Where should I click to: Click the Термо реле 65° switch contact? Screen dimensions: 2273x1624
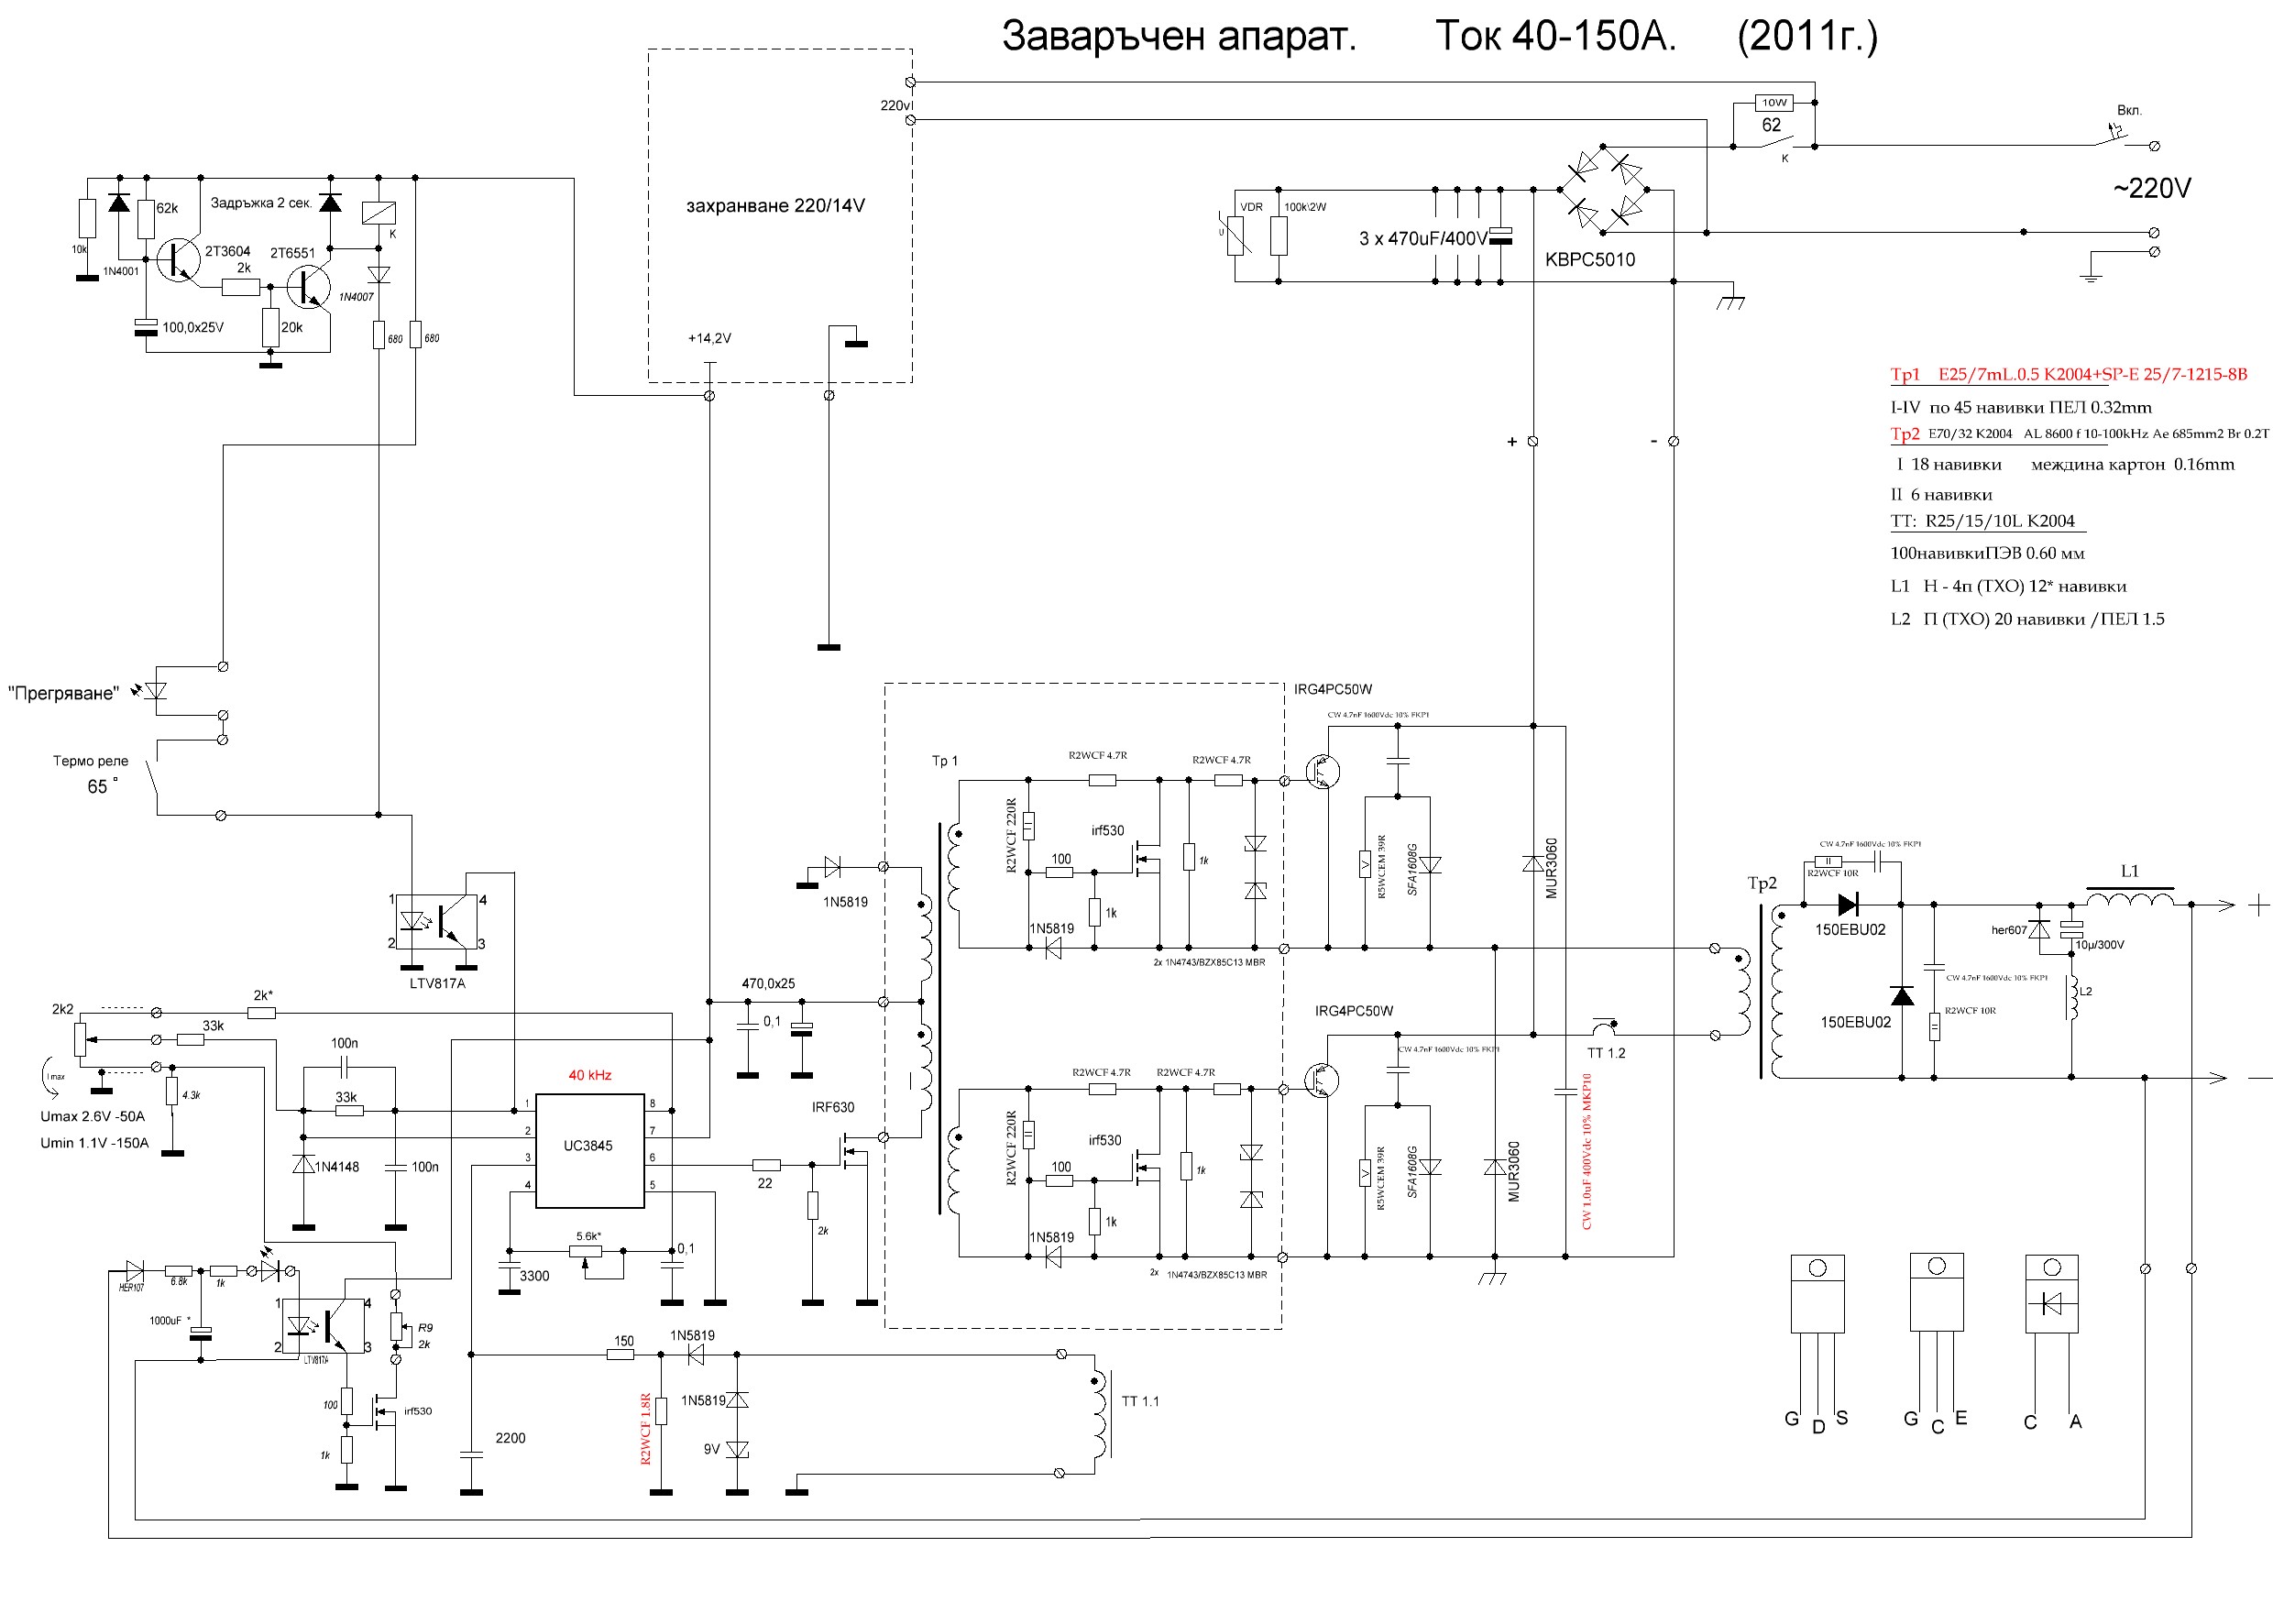pos(153,777)
